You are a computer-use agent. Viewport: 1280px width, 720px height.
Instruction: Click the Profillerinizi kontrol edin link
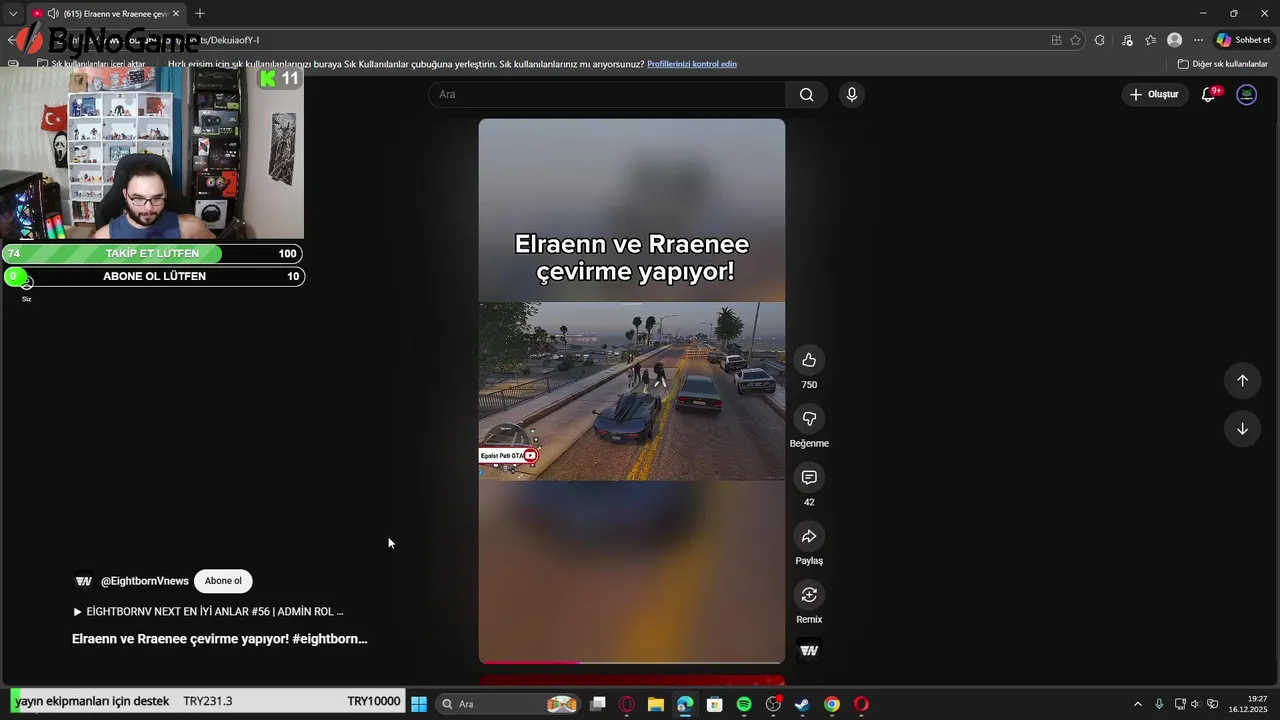[x=692, y=64]
